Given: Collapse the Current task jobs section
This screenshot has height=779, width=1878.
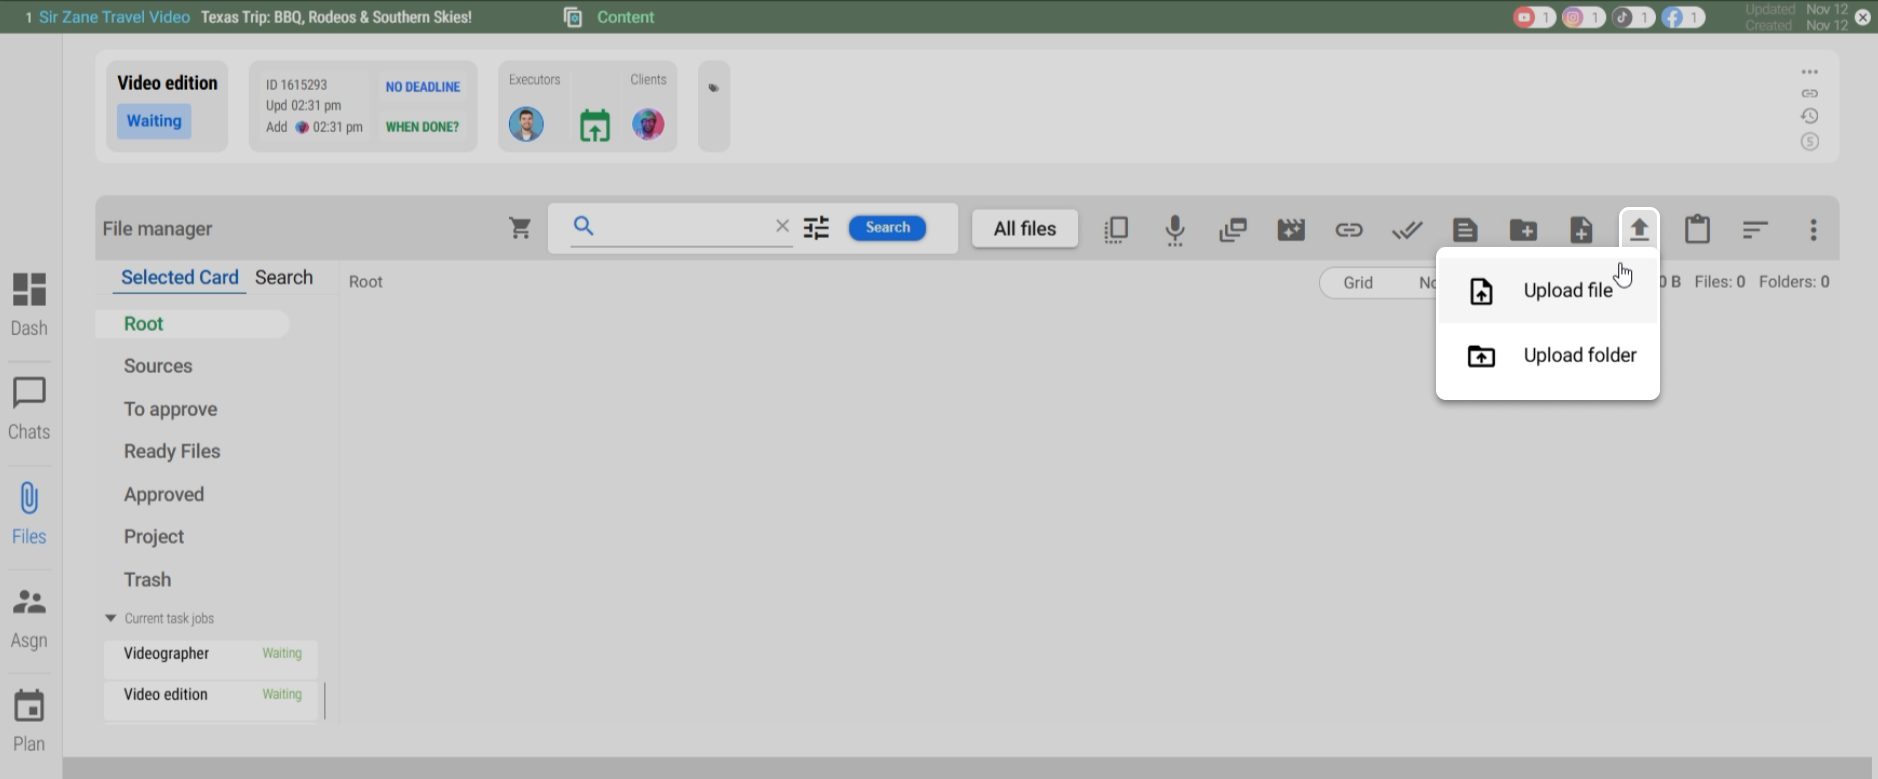Looking at the screenshot, I should tap(111, 618).
